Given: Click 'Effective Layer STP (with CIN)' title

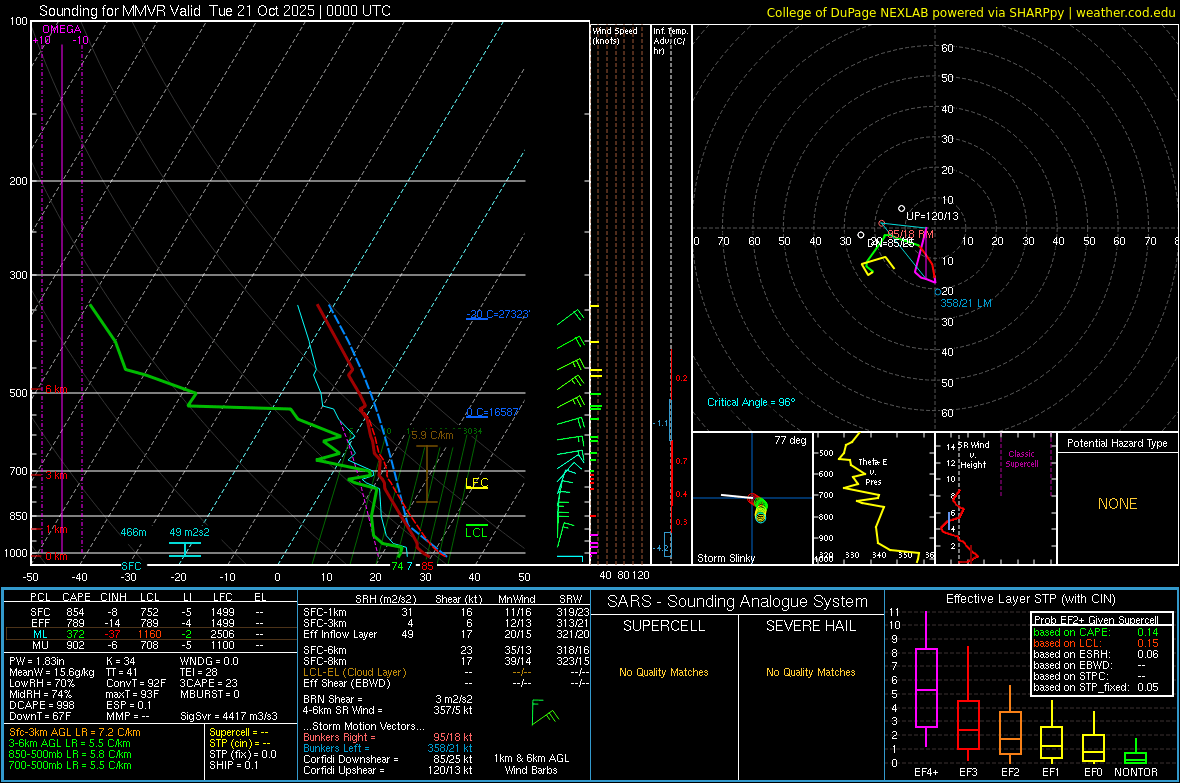Looking at the screenshot, I should [x=1030, y=599].
